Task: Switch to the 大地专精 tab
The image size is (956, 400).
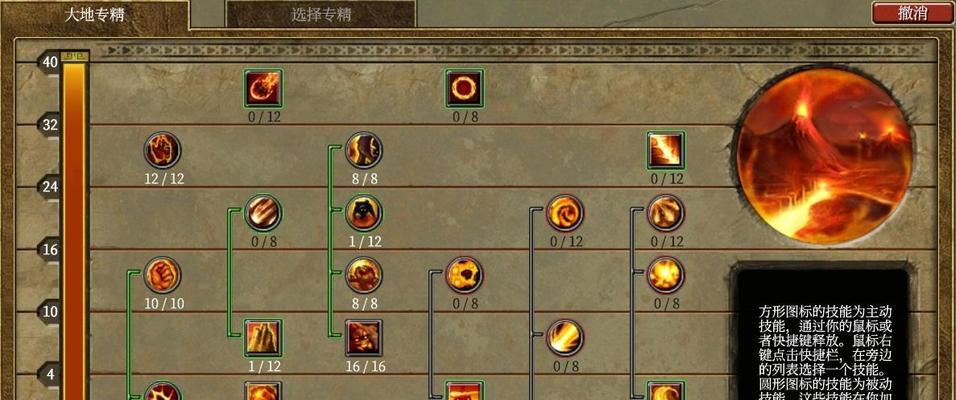Action: point(95,15)
